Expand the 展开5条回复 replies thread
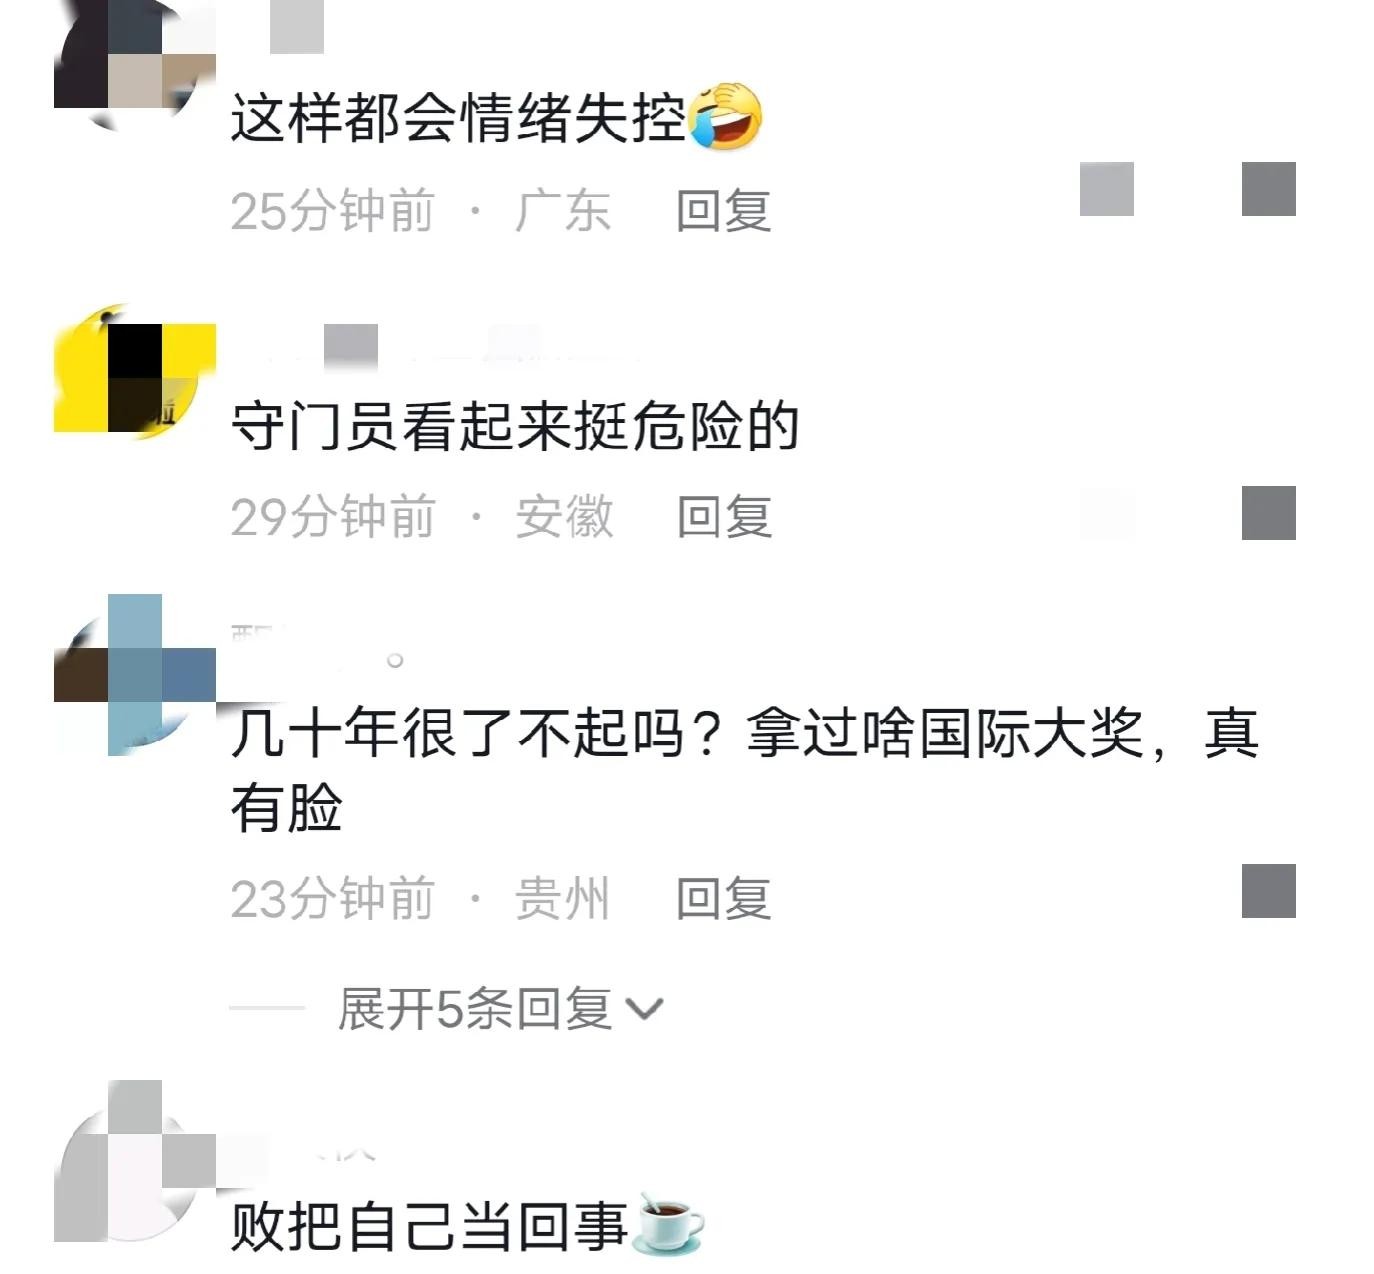The height and width of the screenshot is (1274, 1374). [500, 1008]
